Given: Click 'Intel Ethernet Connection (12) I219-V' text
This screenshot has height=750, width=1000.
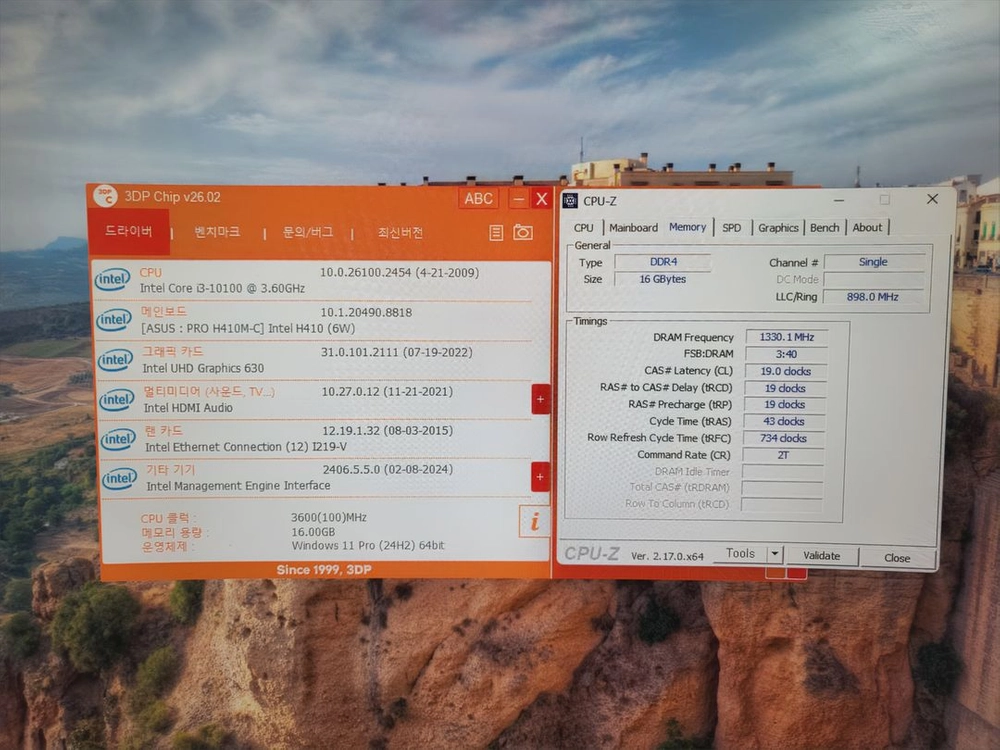Looking at the screenshot, I should click(x=246, y=446).
